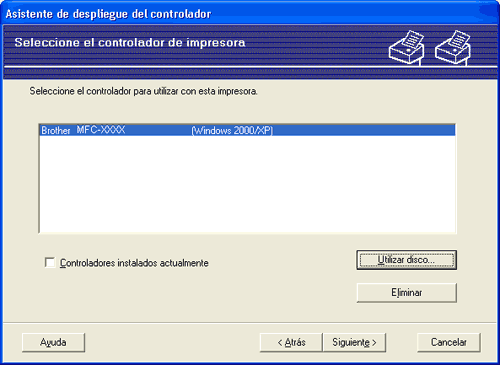The image size is (500, 365).
Task: Click empty area of driver list box
Action: pos(247,183)
